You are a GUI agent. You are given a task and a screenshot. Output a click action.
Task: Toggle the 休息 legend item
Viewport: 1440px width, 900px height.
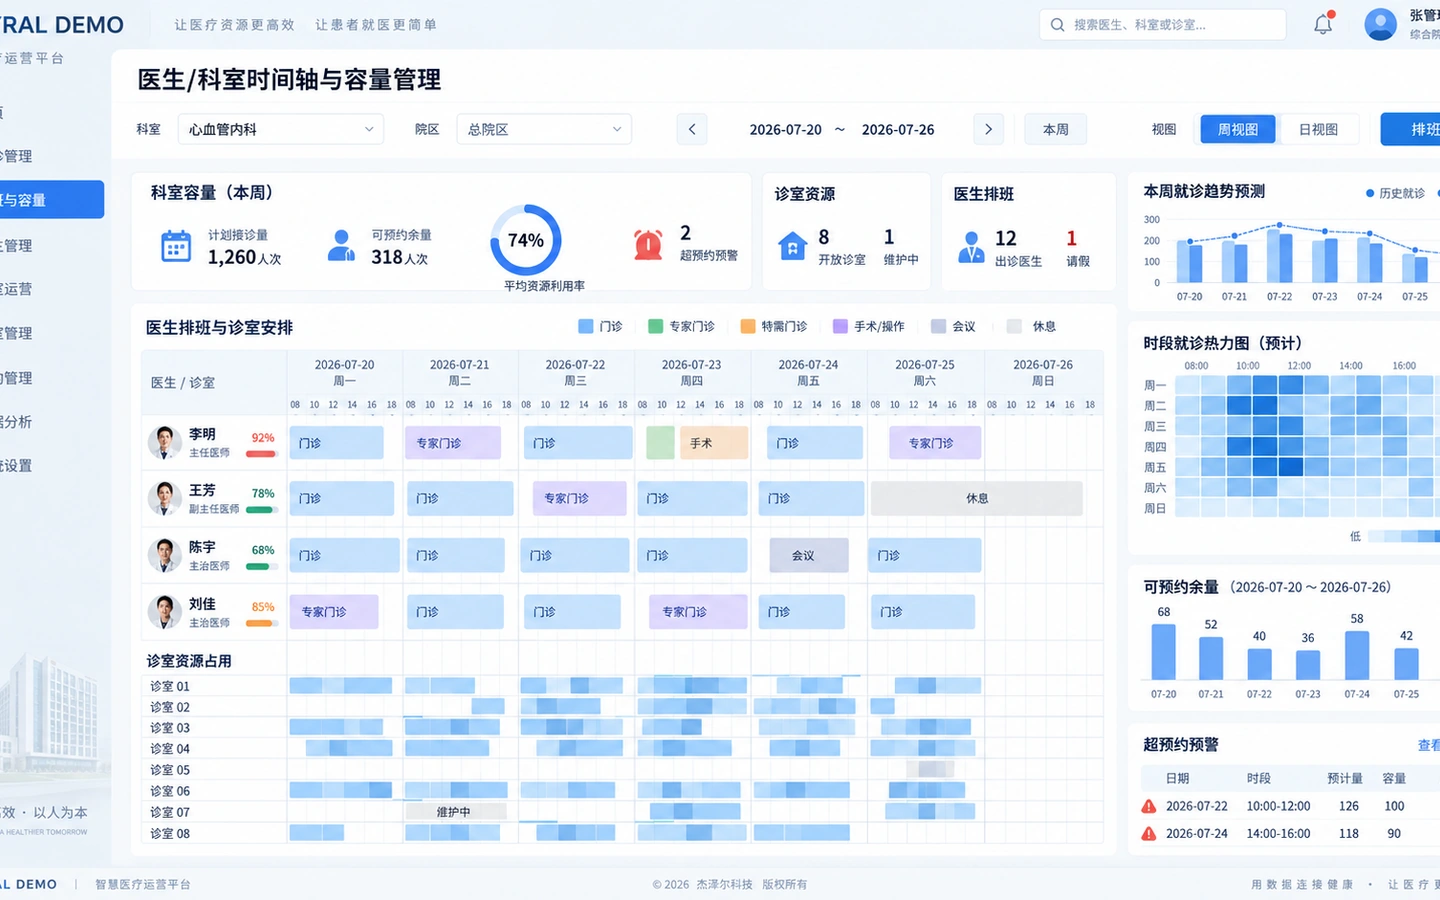tap(1031, 326)
